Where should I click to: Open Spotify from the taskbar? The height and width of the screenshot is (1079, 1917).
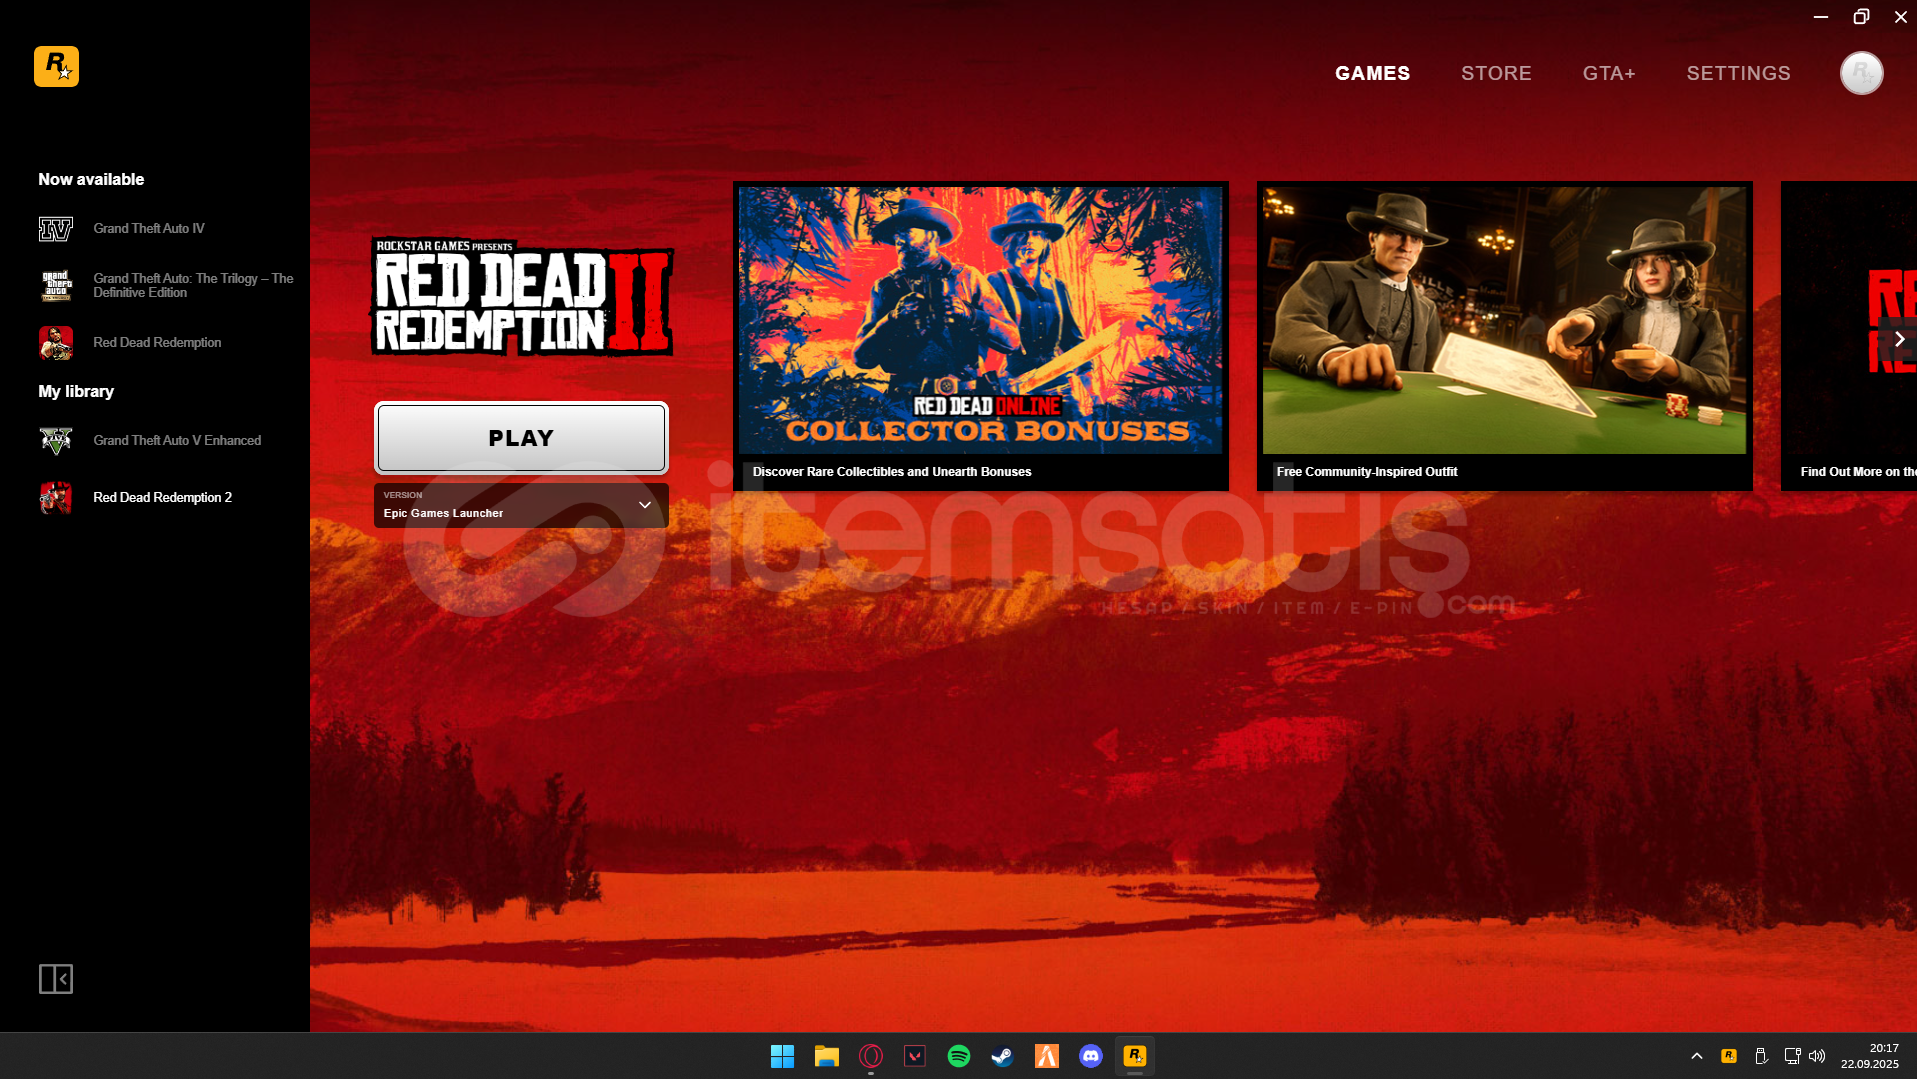coord(959,1056)
